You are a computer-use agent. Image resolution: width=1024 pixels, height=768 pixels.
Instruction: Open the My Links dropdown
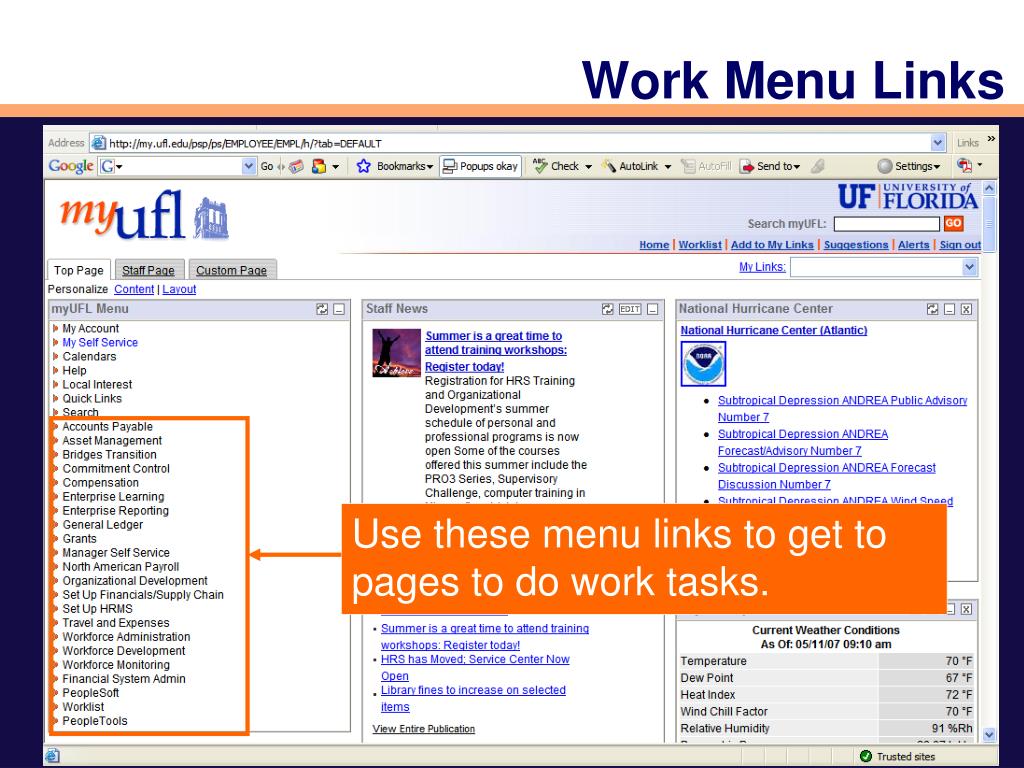click(884, 267)
